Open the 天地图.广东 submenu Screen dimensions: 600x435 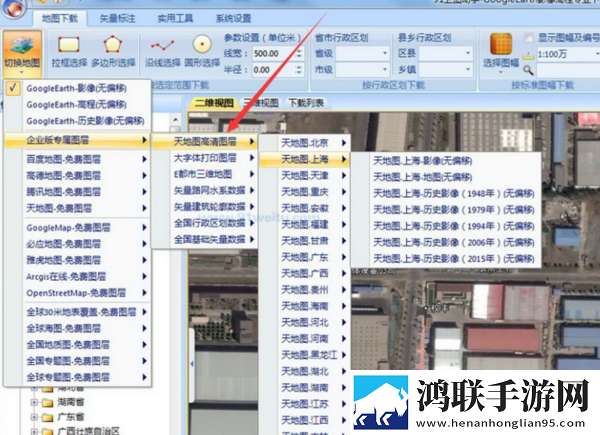pos(305,257)
